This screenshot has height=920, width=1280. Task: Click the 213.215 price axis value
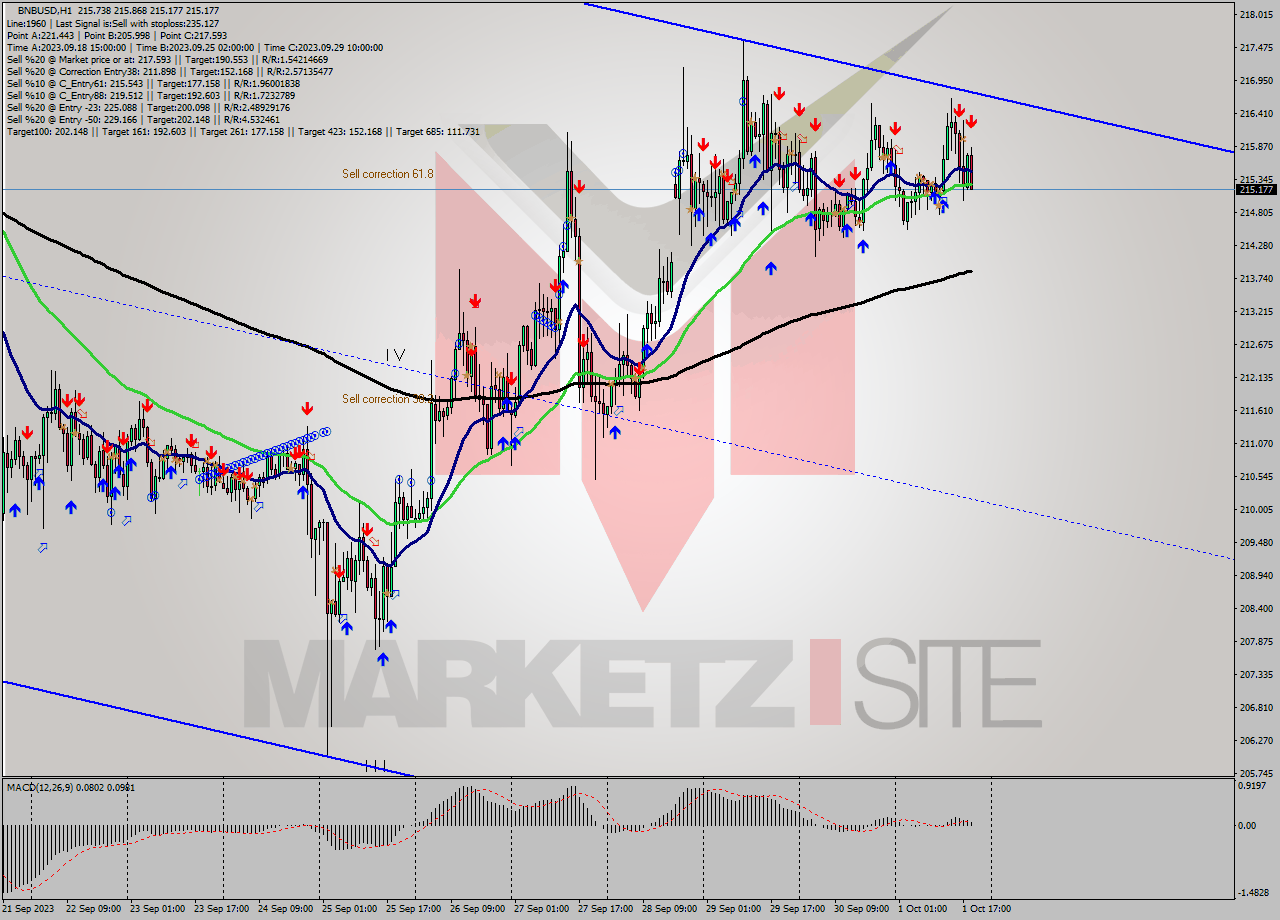click(1256, 312)
